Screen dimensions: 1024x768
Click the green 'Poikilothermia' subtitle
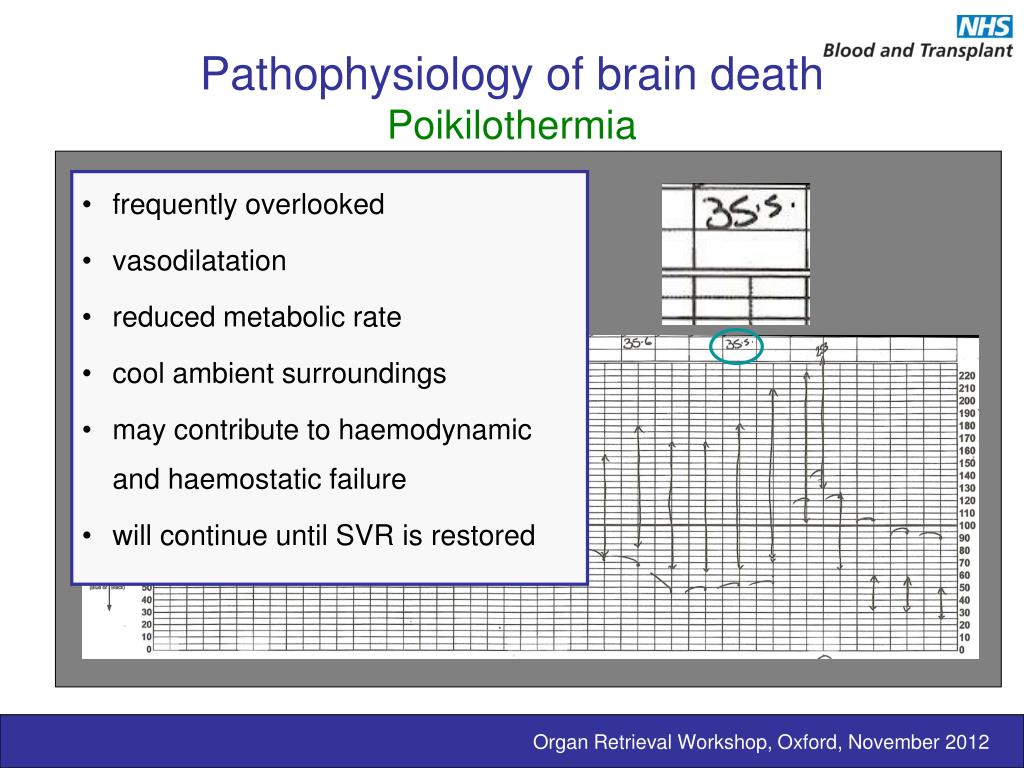click(511, 125)
